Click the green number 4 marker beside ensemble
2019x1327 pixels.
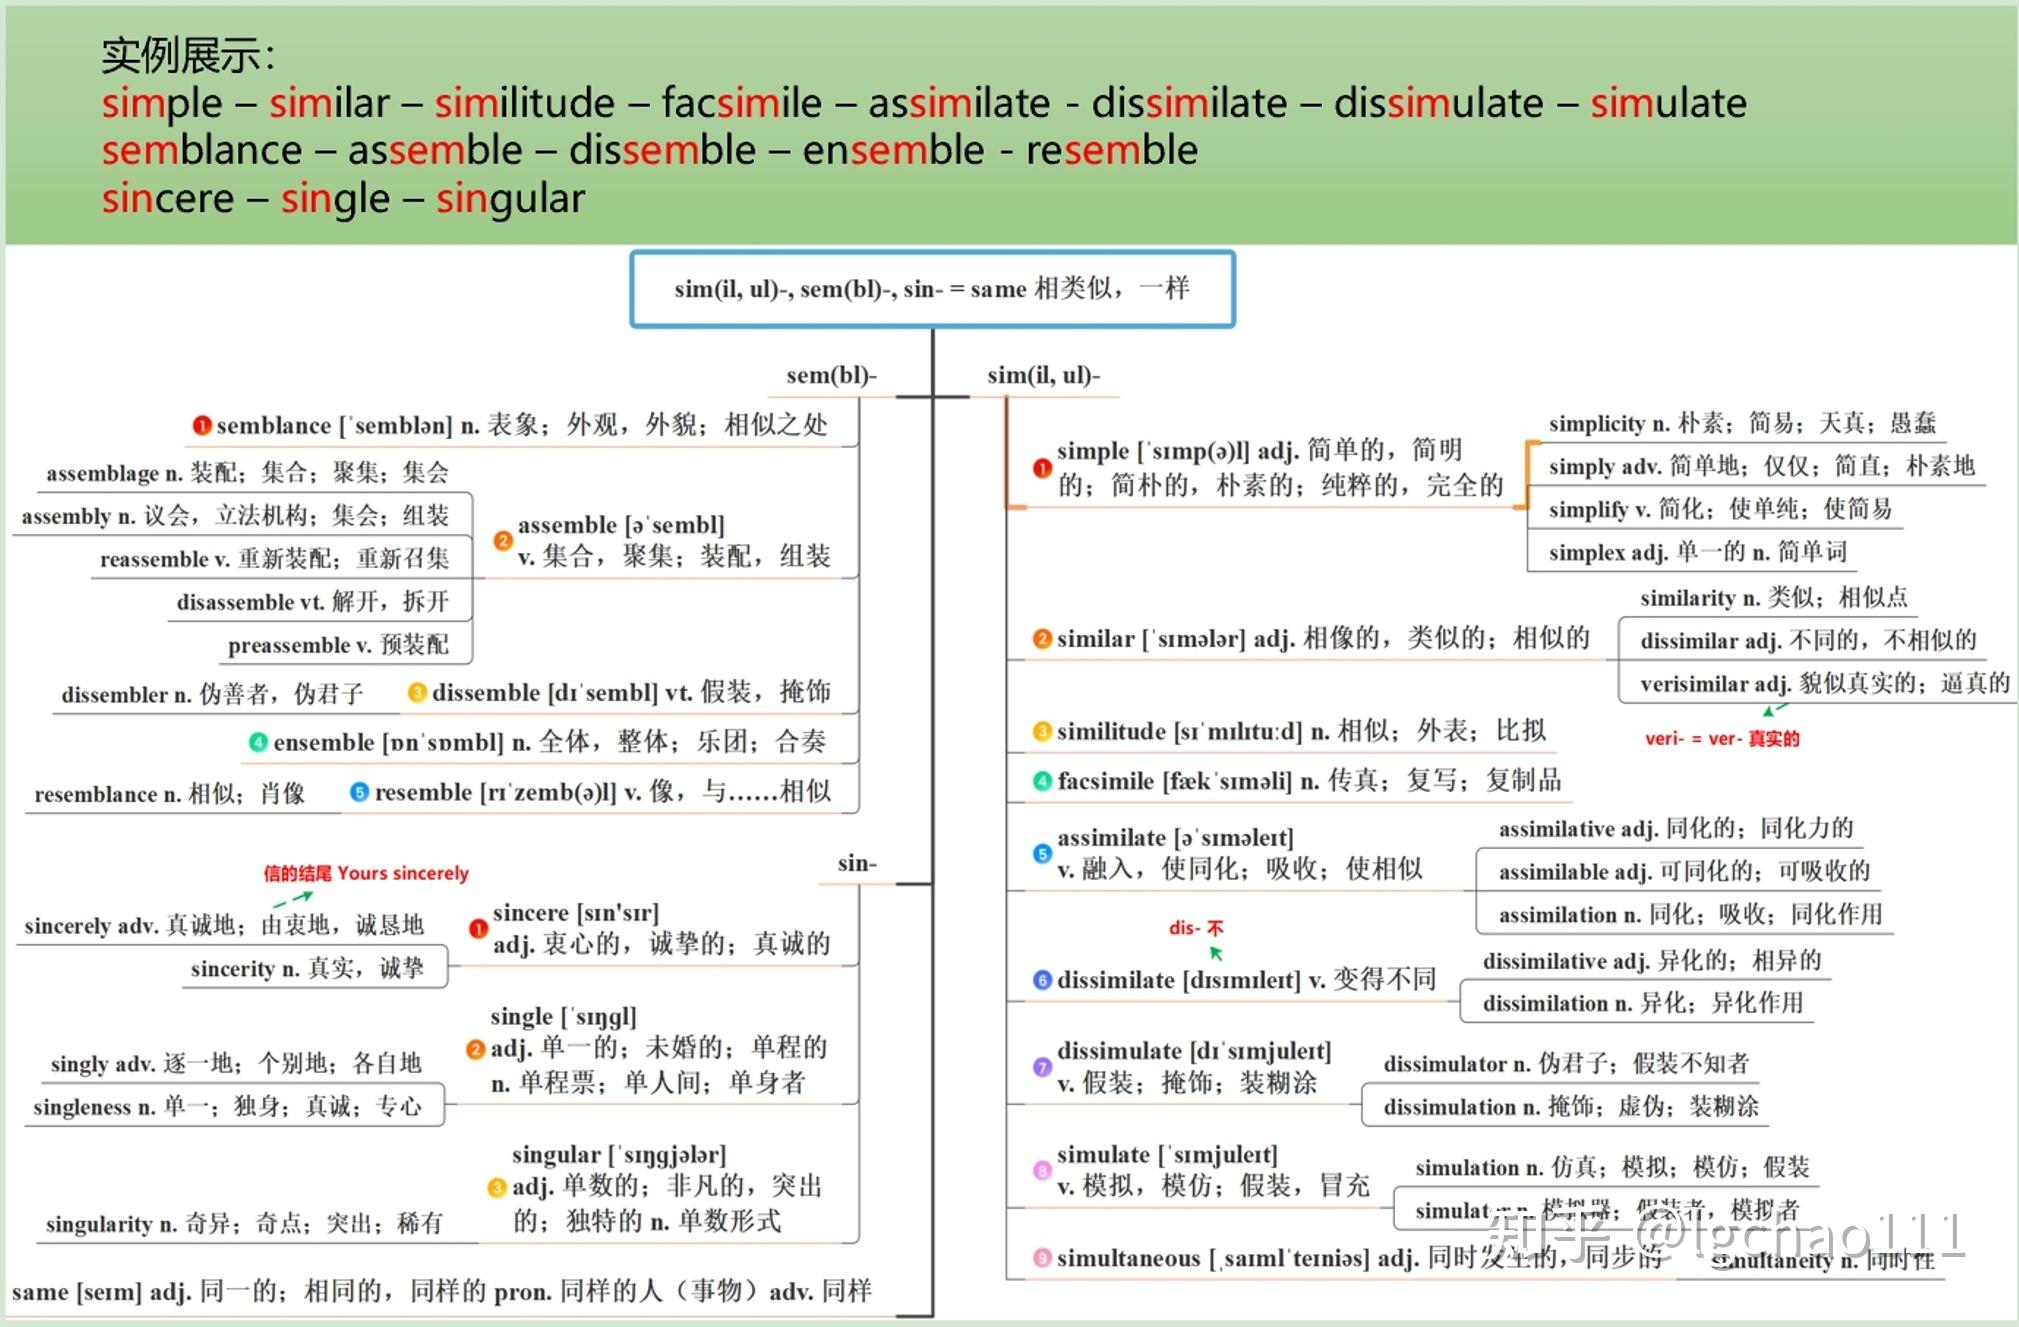coord(258,742)
